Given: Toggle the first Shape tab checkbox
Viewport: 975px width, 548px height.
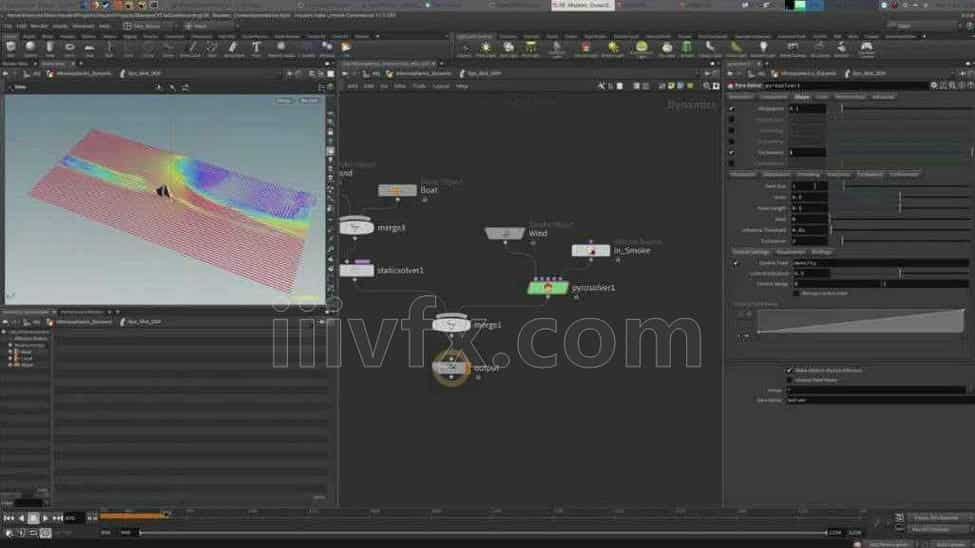Looking at the screenshot, I should 732,108.
